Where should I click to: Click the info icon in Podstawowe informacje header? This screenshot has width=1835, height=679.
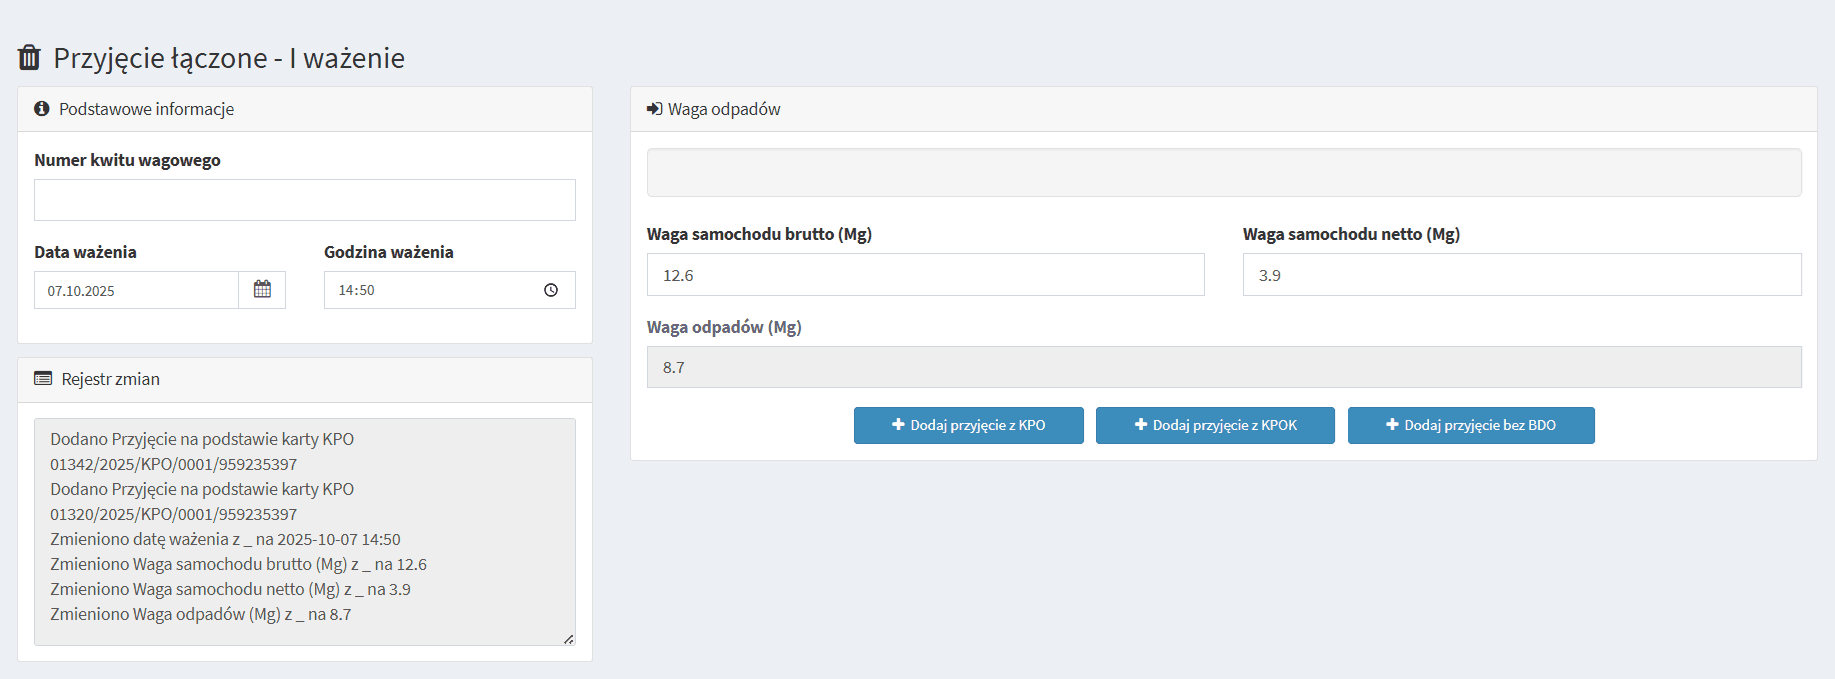tap(42, 109)
